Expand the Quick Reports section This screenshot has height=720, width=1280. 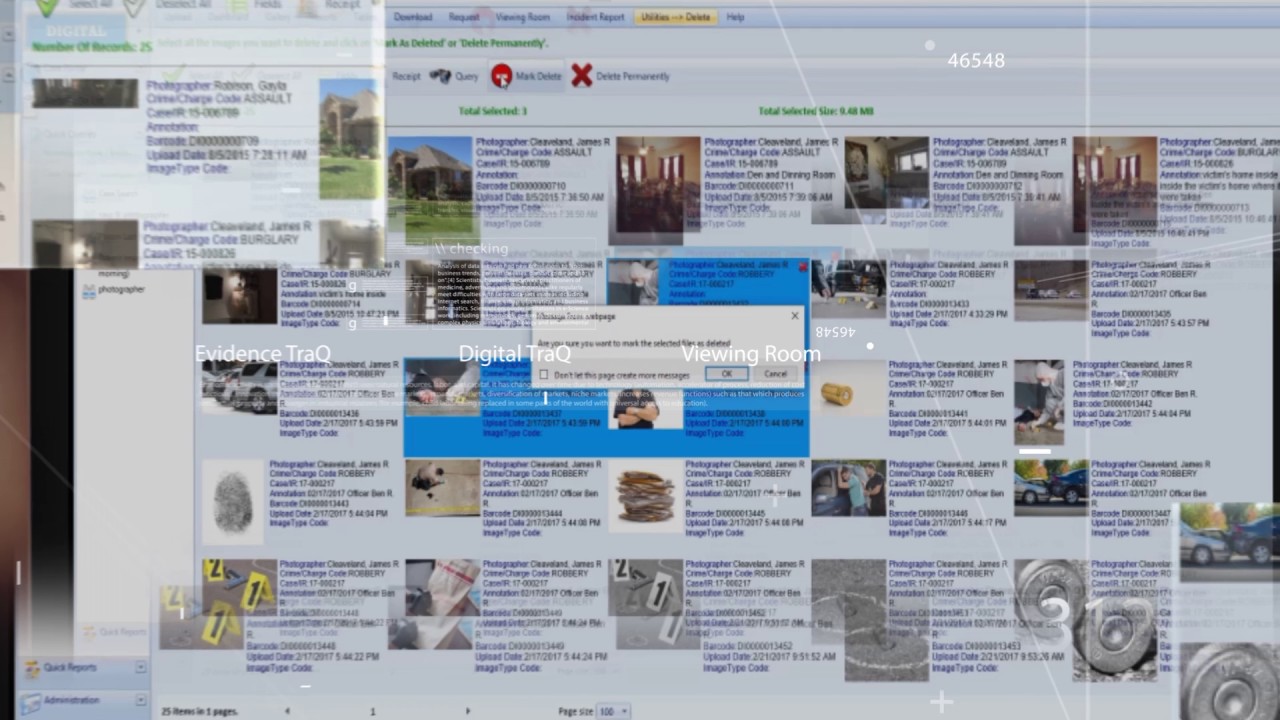(140, 668)
